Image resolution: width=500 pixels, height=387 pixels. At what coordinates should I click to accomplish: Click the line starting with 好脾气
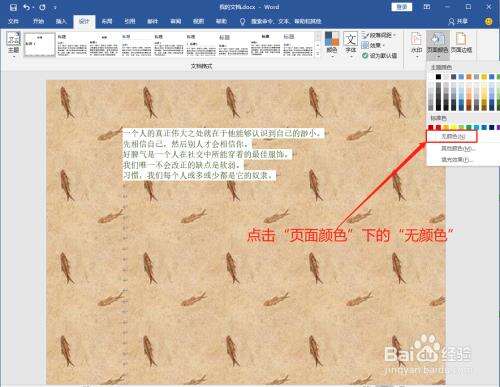click(206, 154)
